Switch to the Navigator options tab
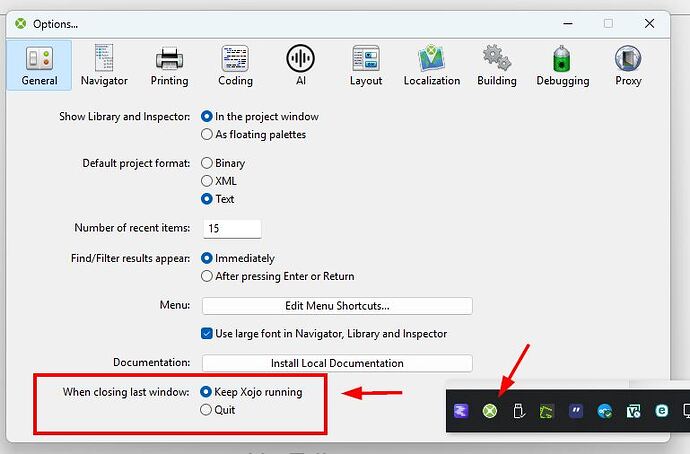The image size is (690, 454). click(104, 66)
